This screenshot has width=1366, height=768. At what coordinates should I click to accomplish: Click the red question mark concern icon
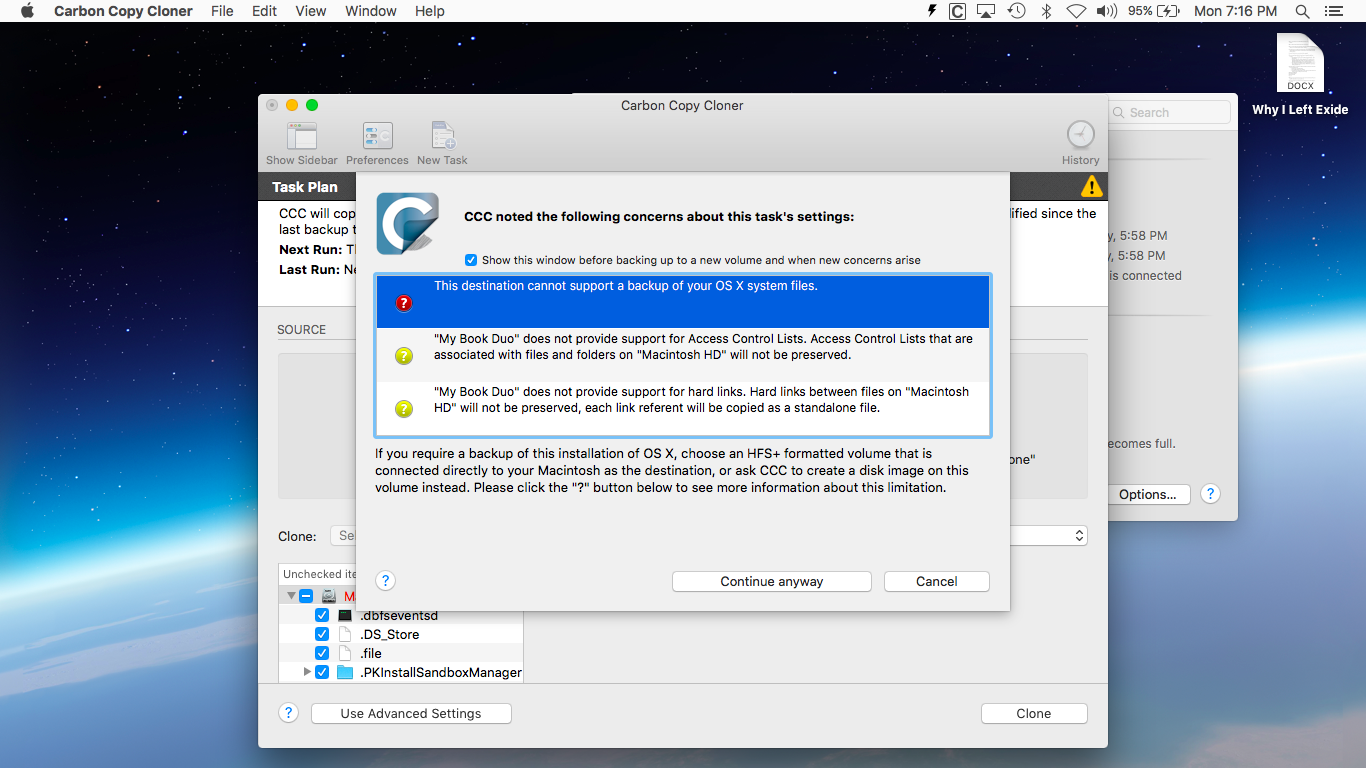pos(404,303)
